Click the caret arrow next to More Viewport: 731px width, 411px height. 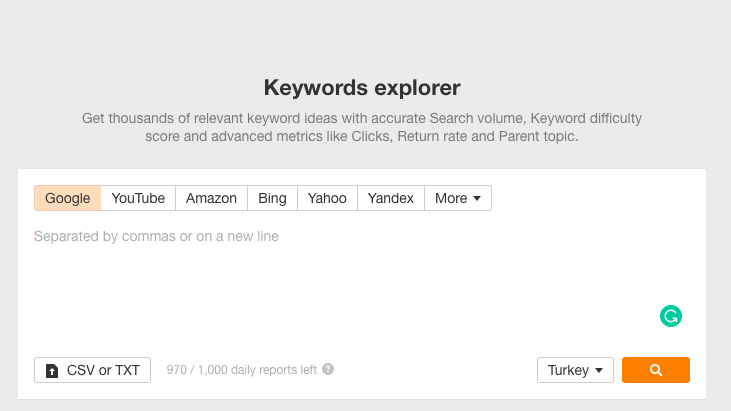(x=476, y=199)
